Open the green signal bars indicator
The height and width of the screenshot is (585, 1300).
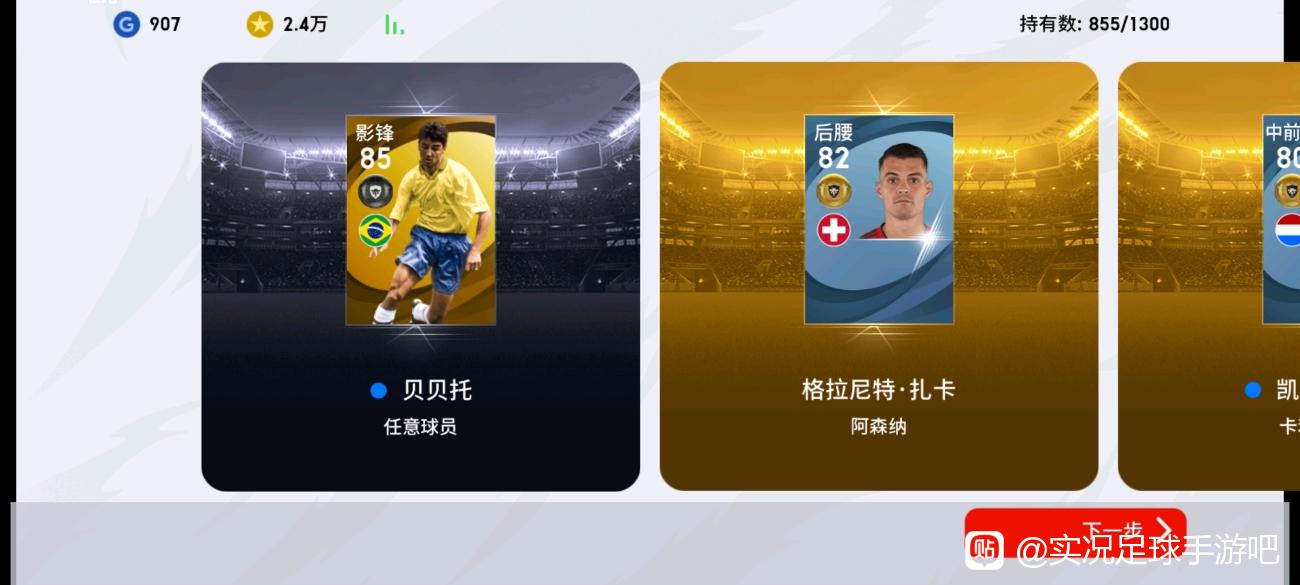pyautogui.click(x=394, y=25)
